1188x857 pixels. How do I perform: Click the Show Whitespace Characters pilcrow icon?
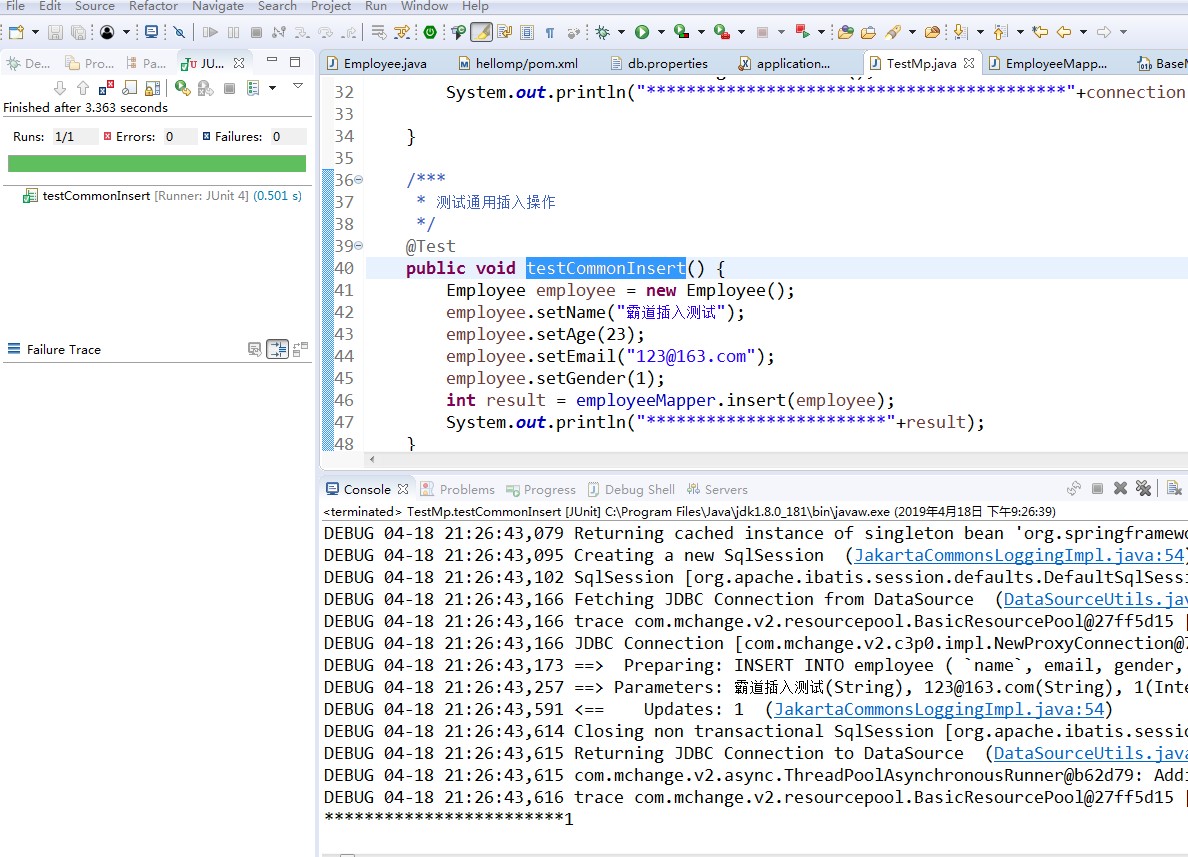pos(550,32)
